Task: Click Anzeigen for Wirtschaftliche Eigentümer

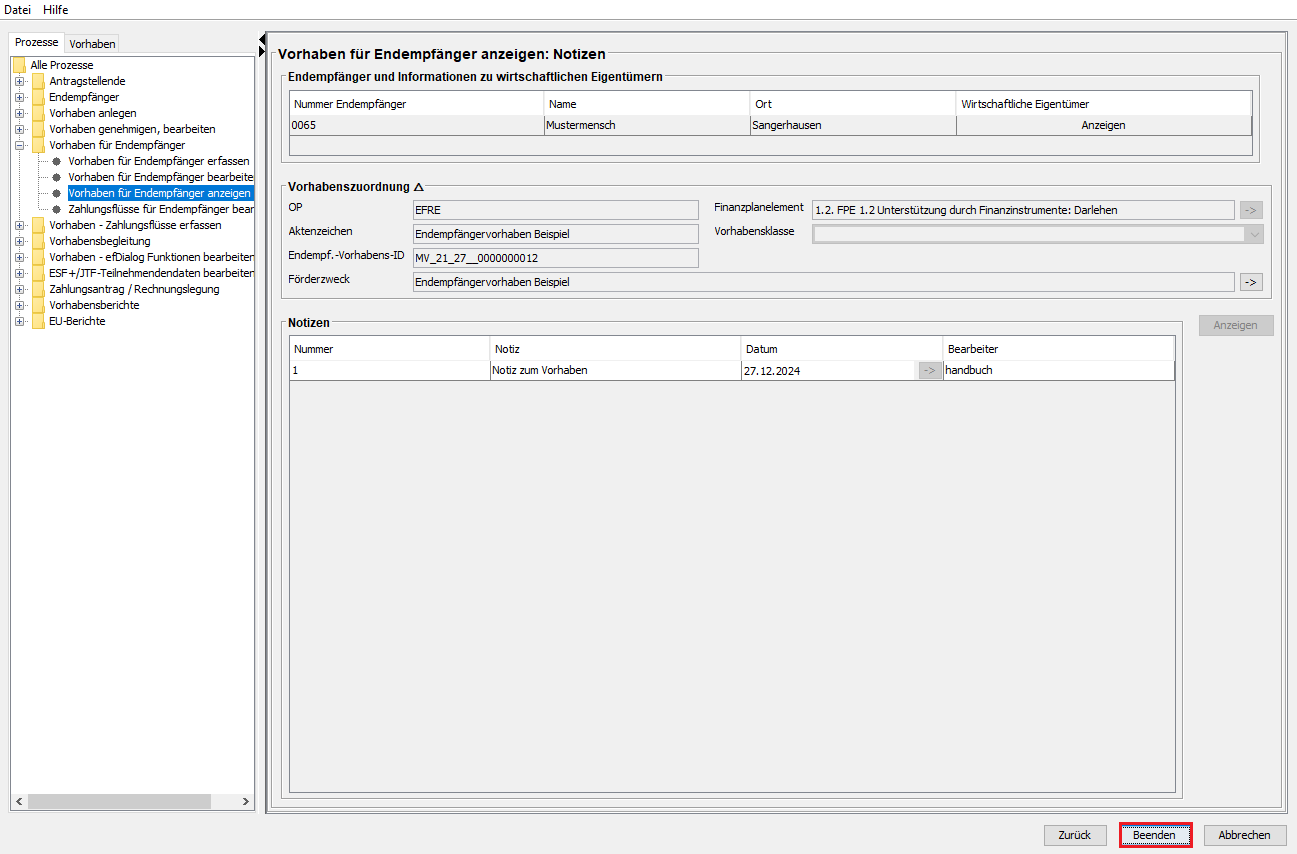Action: 1103,125
